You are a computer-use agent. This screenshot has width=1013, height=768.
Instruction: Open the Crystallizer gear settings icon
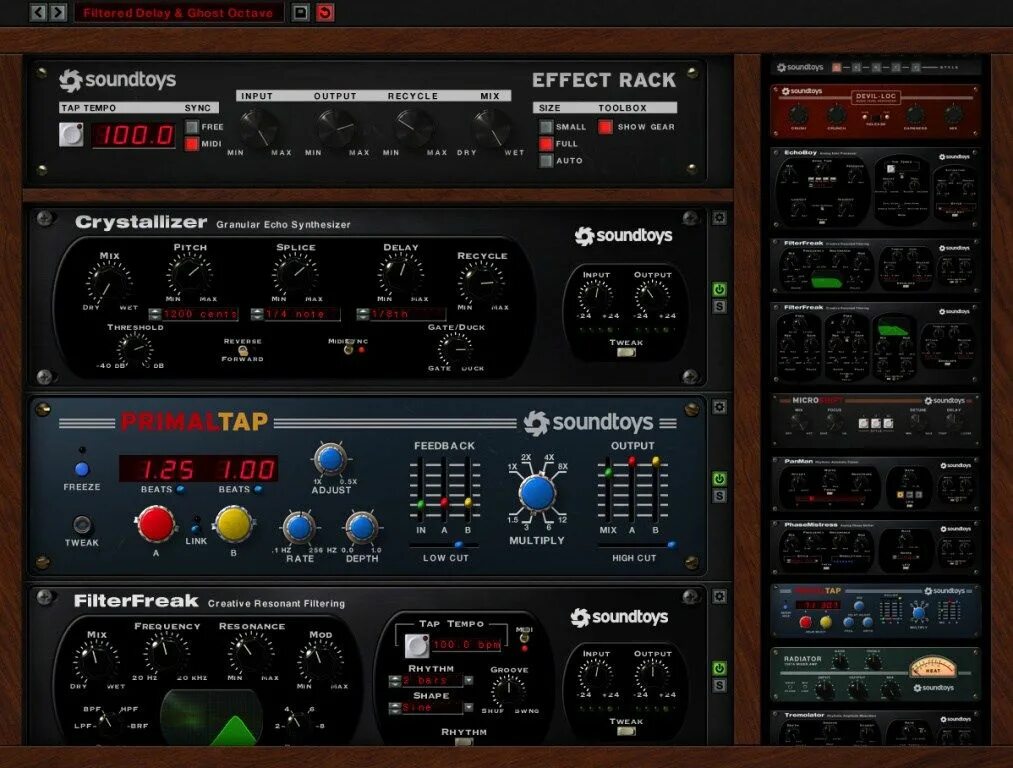pos(719,218)
